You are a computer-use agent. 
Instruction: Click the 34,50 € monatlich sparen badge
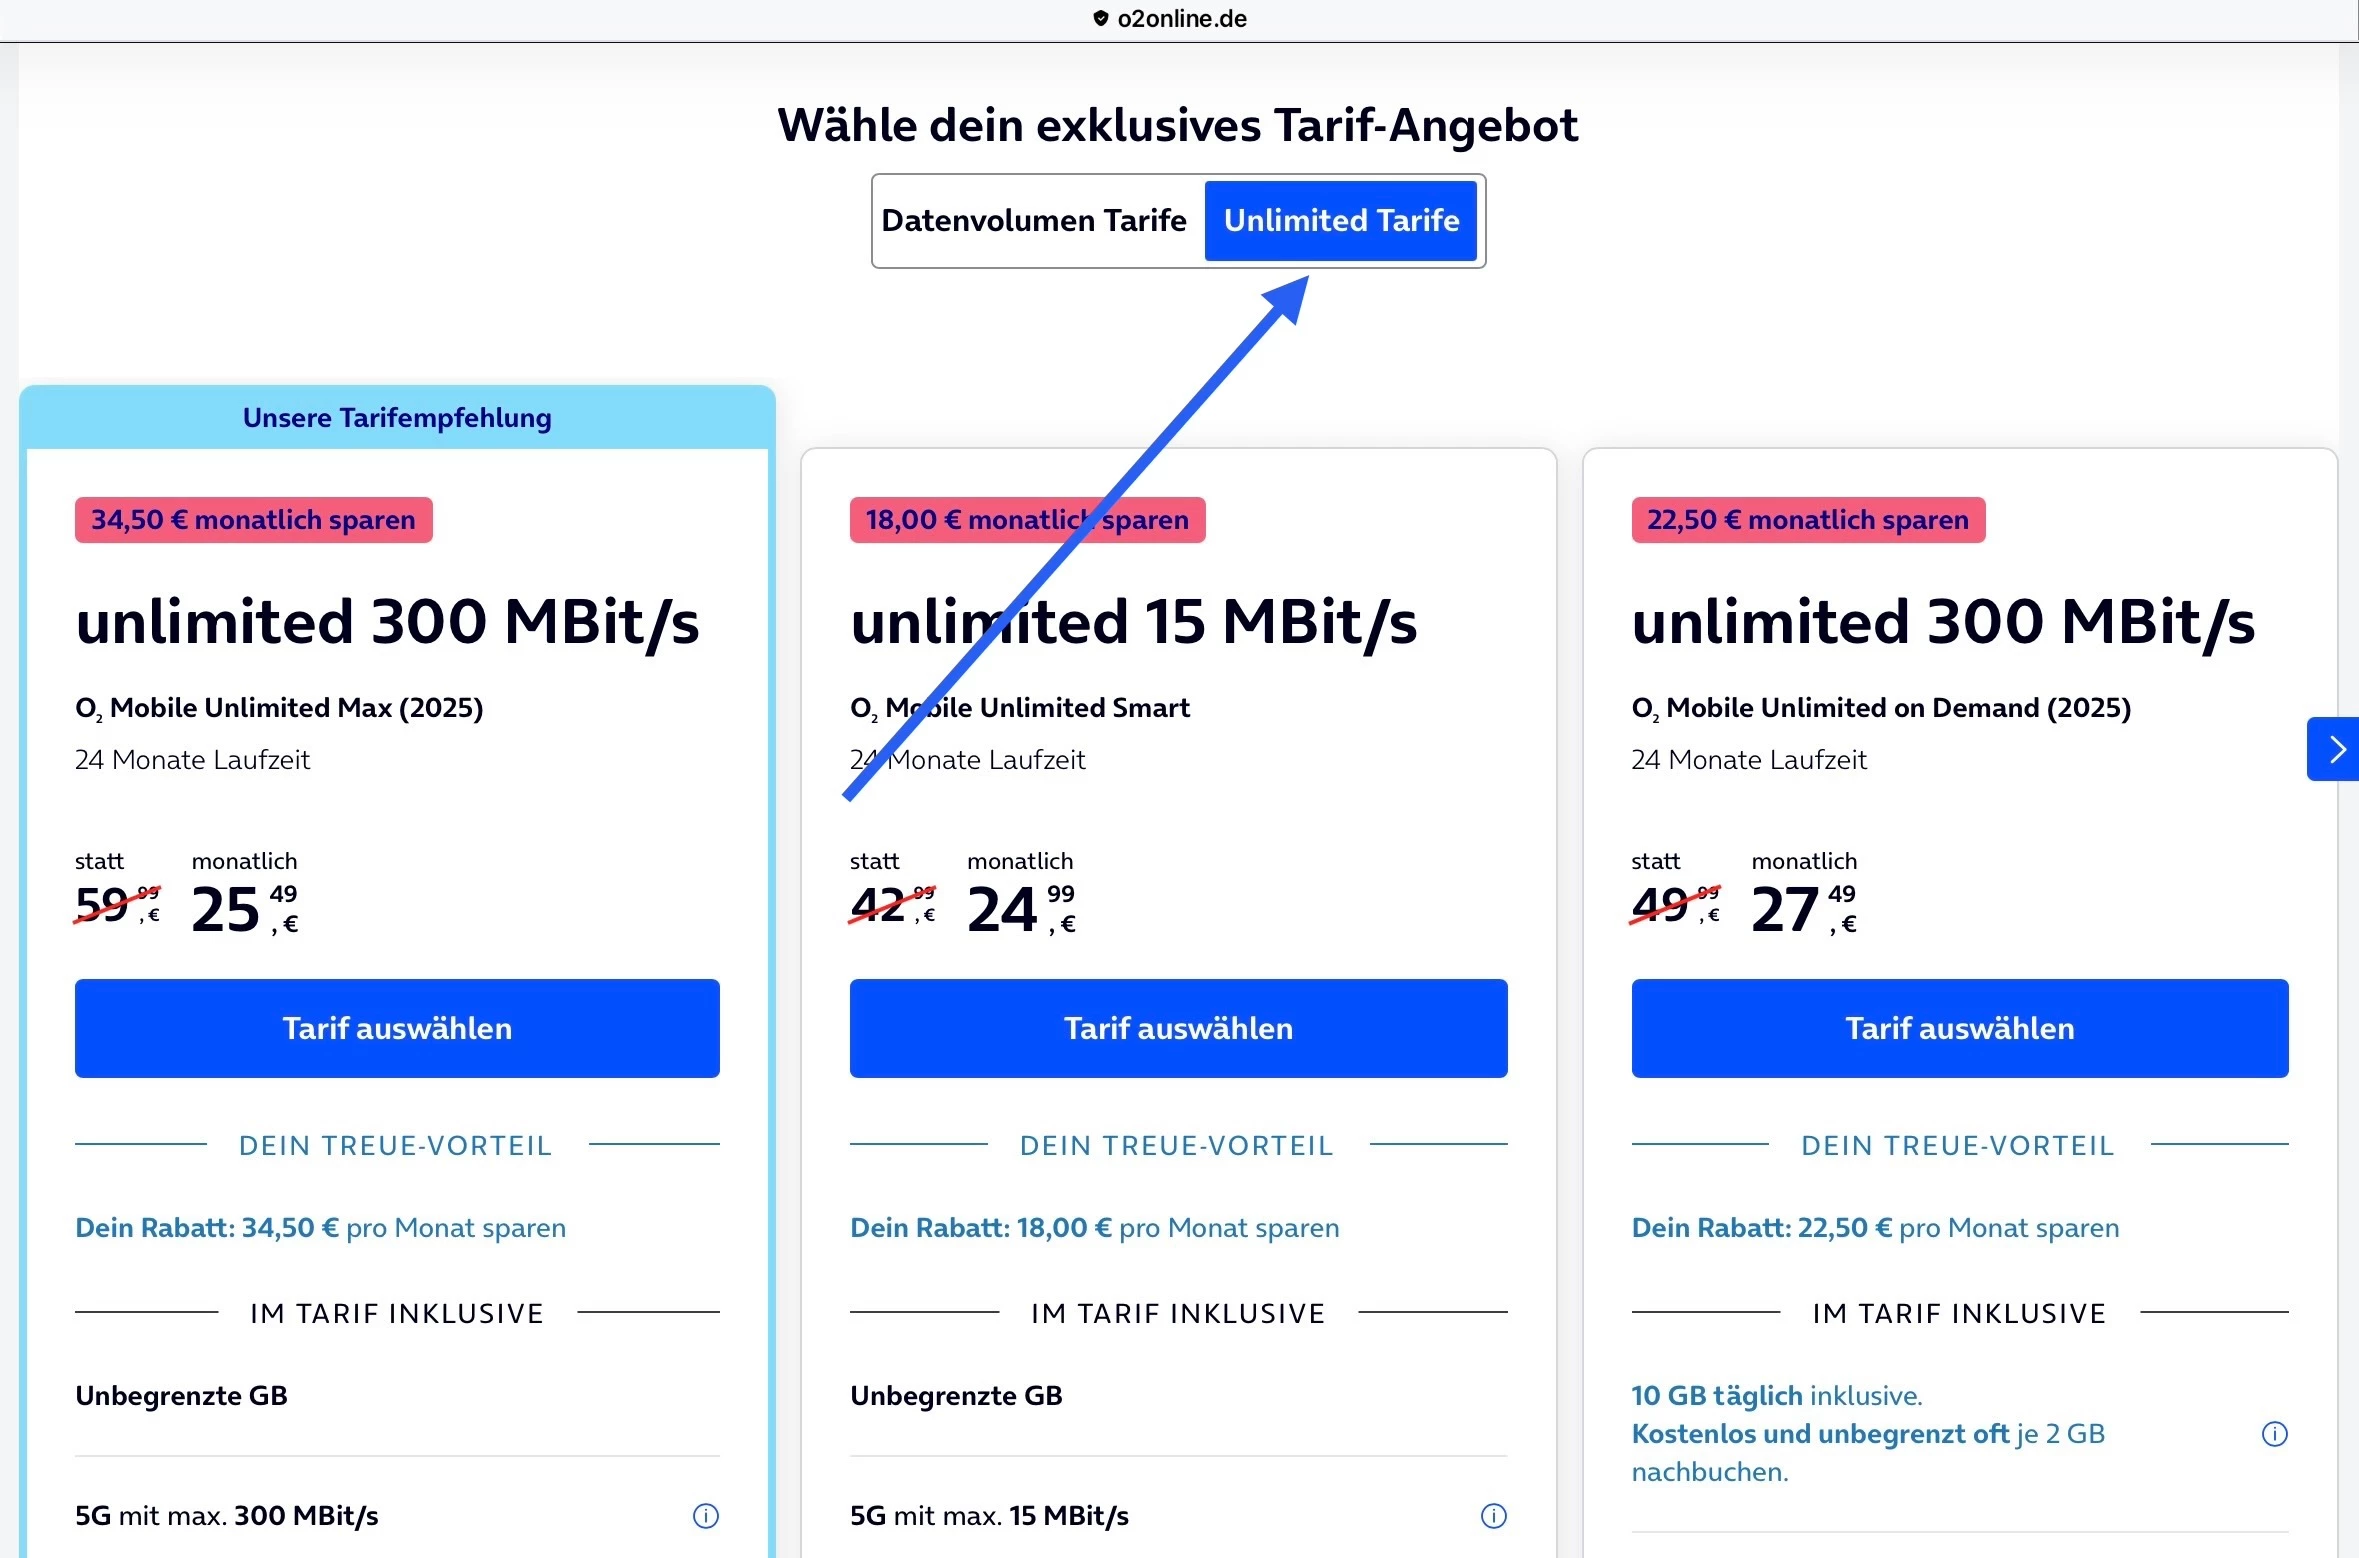(253, 520)
